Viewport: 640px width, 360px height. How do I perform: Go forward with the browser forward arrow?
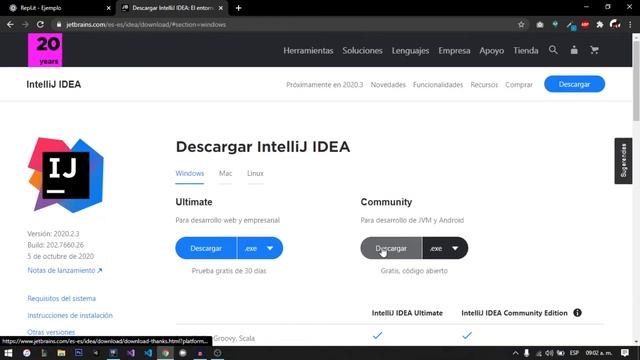point(25,24)
